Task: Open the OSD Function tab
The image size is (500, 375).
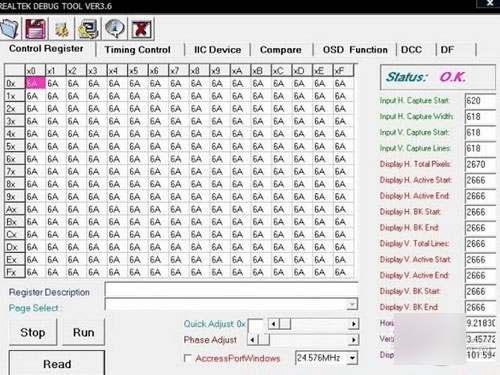Action: click(355, 50)
